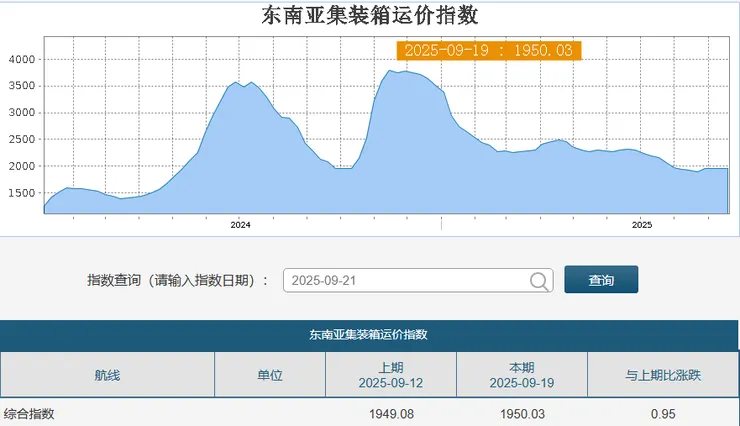This screenshot has width=740, height=426.
Task: Click the 上期 2025-09-12 column header
Action: 391,375
